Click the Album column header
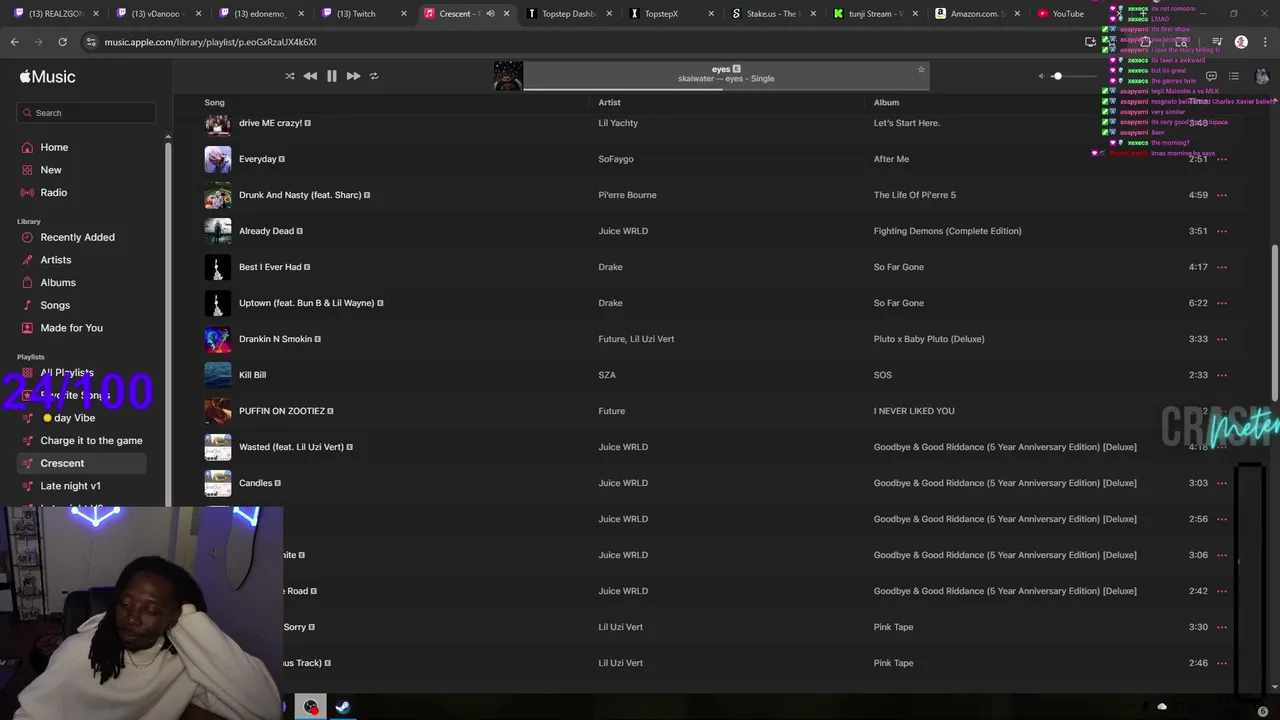This screenshot has width=1280, height=720. click(x=886, y=102)
